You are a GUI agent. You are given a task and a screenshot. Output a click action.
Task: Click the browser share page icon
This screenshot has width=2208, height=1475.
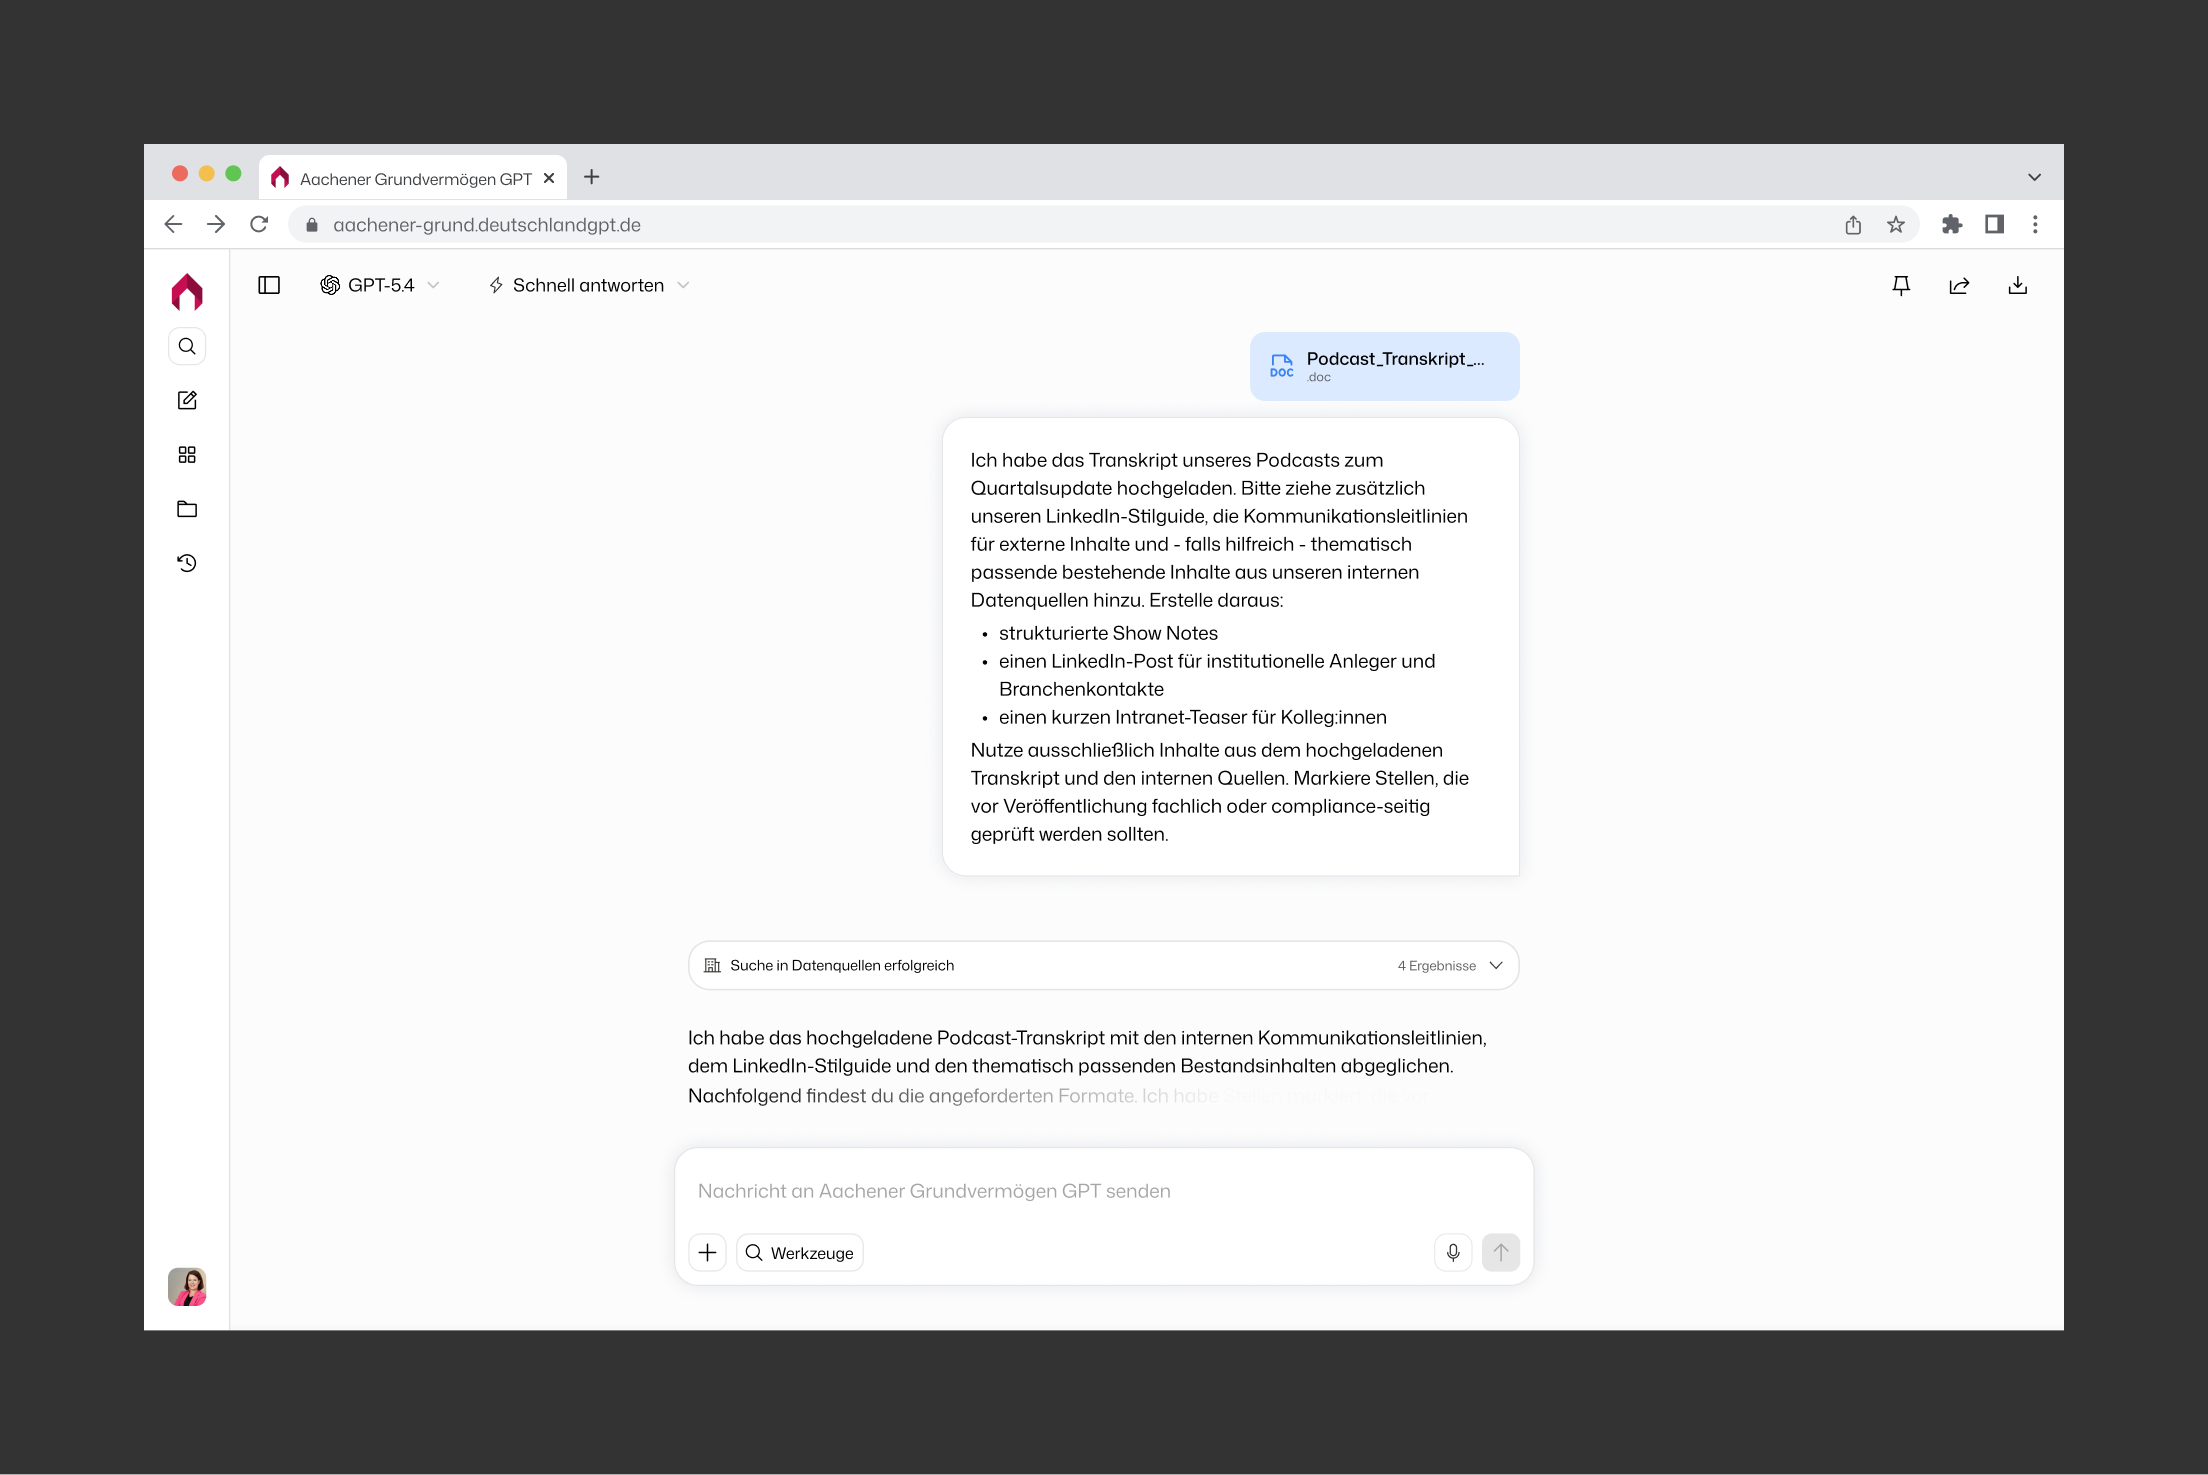1853,225
